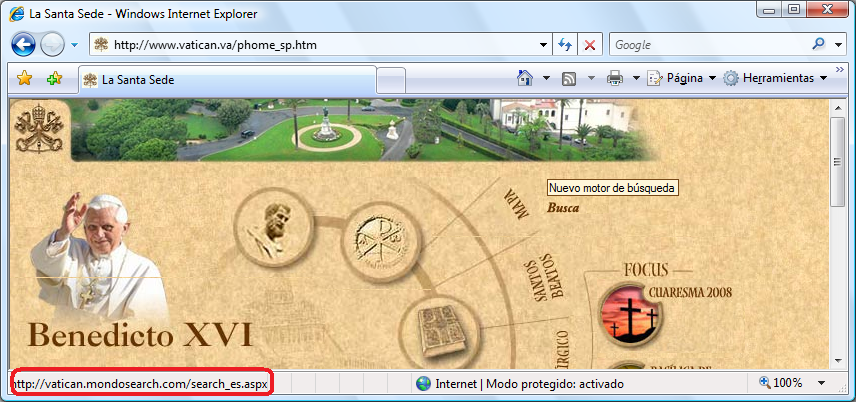This screenshot has width=856, height=402.
Task: Click the Saint Peter profile medallion
Action: (x=273, y=227)
